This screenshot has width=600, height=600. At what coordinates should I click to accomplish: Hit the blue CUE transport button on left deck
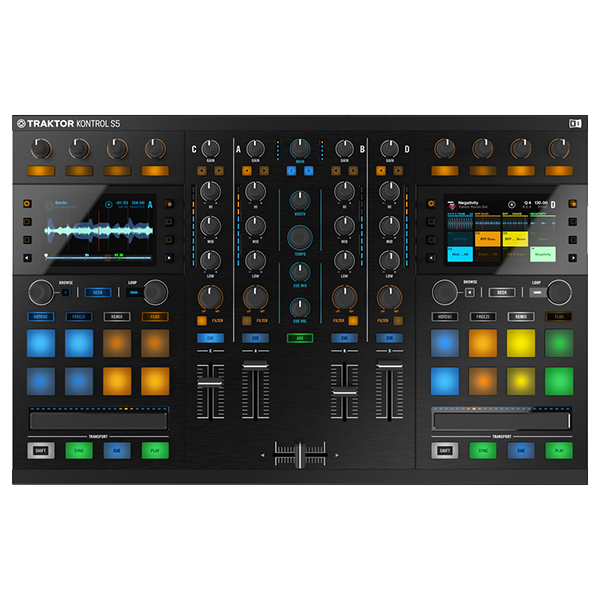coord(117,450)
